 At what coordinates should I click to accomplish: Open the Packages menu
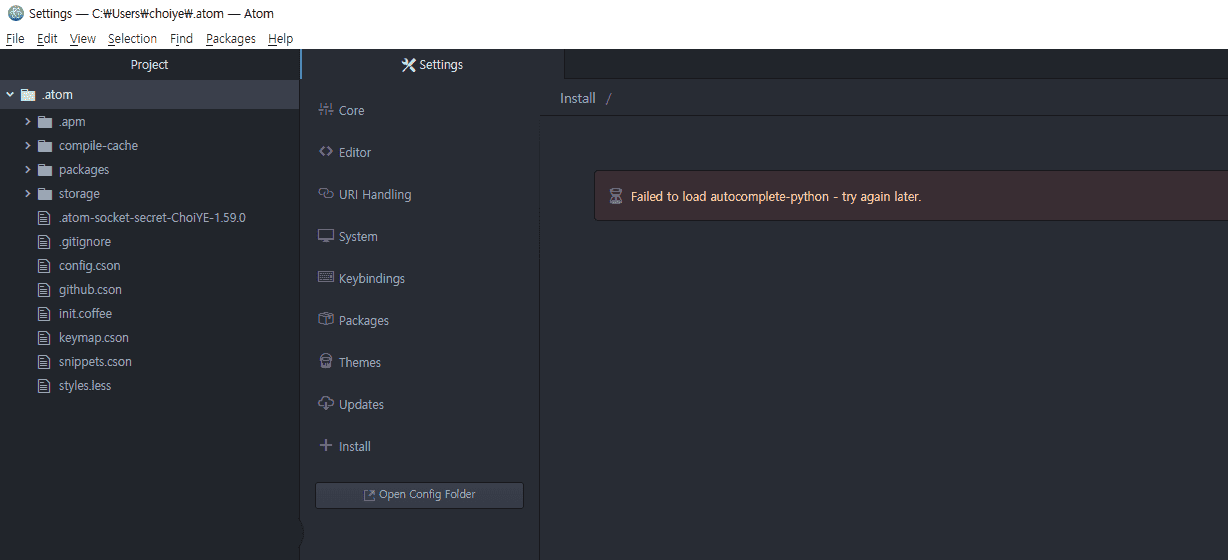(x=230, y=39)
